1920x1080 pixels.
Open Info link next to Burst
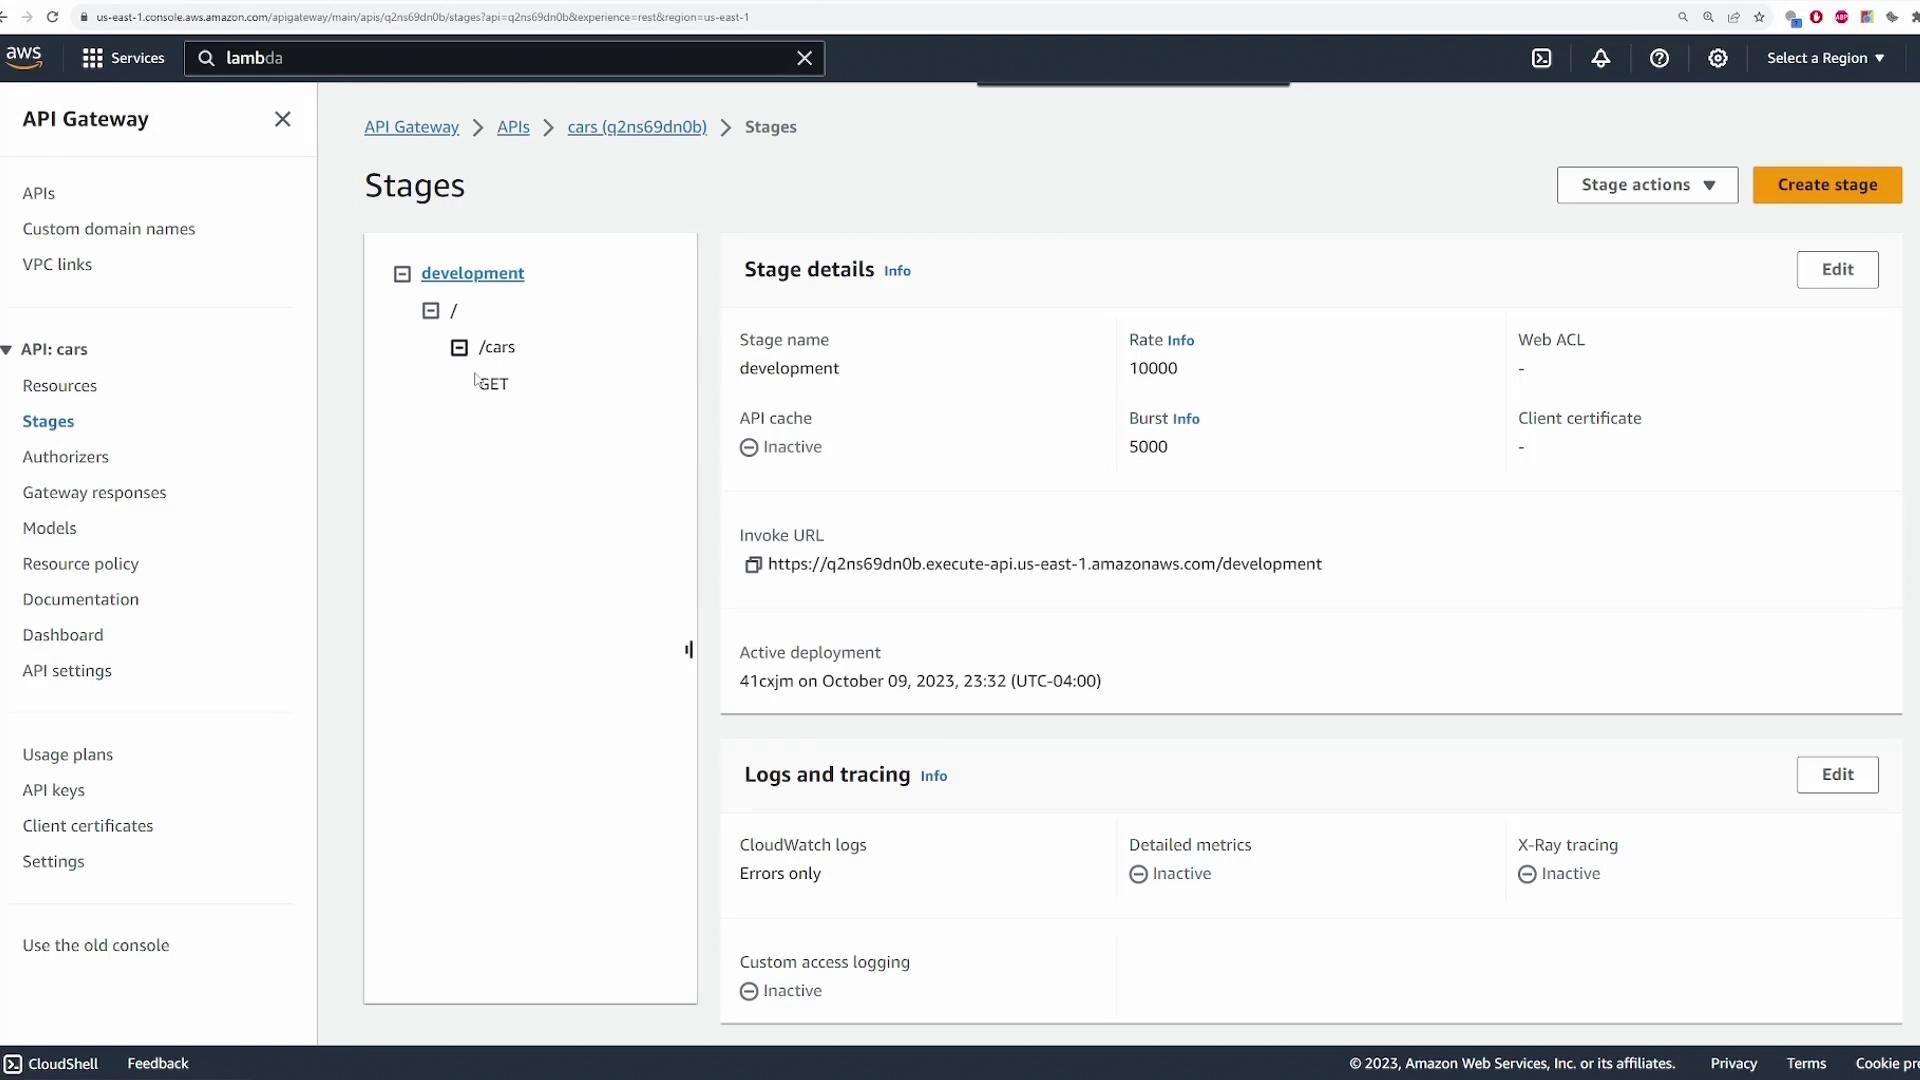tap(1186, 419)
